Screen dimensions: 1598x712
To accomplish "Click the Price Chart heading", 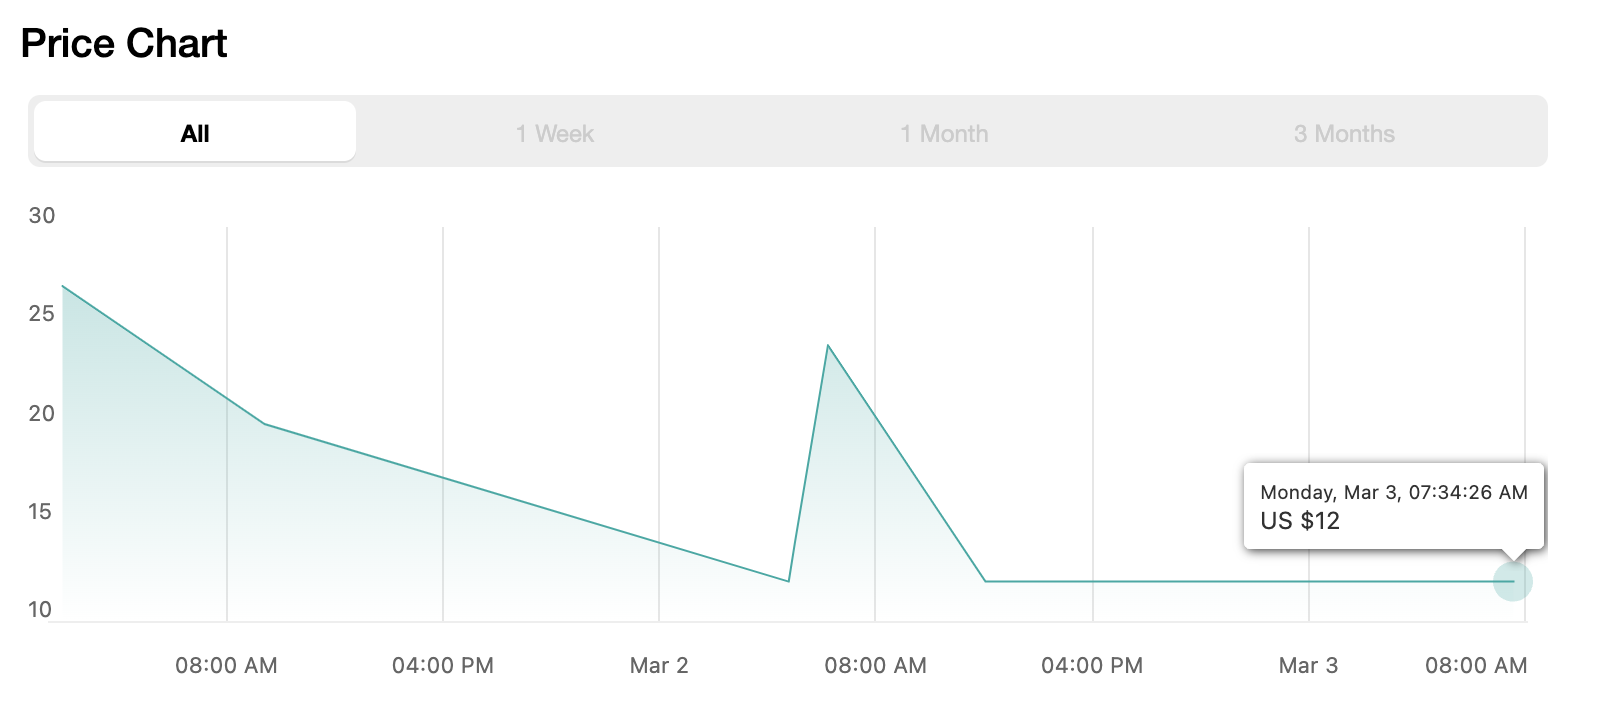I will tap(124, 44).
